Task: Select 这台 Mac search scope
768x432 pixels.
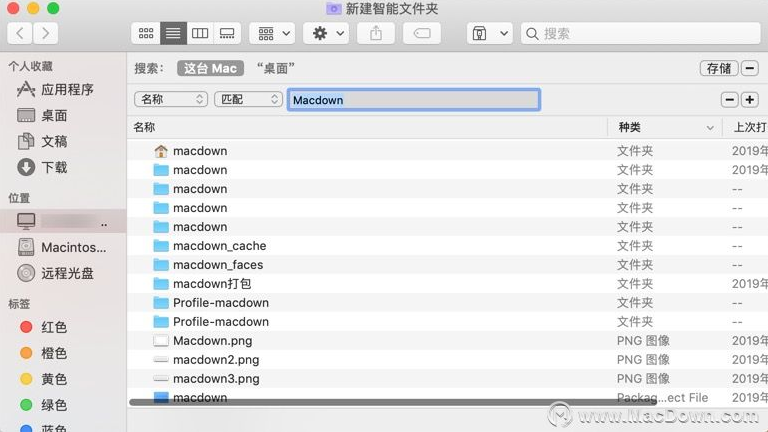Action: (x=210, y=68)
